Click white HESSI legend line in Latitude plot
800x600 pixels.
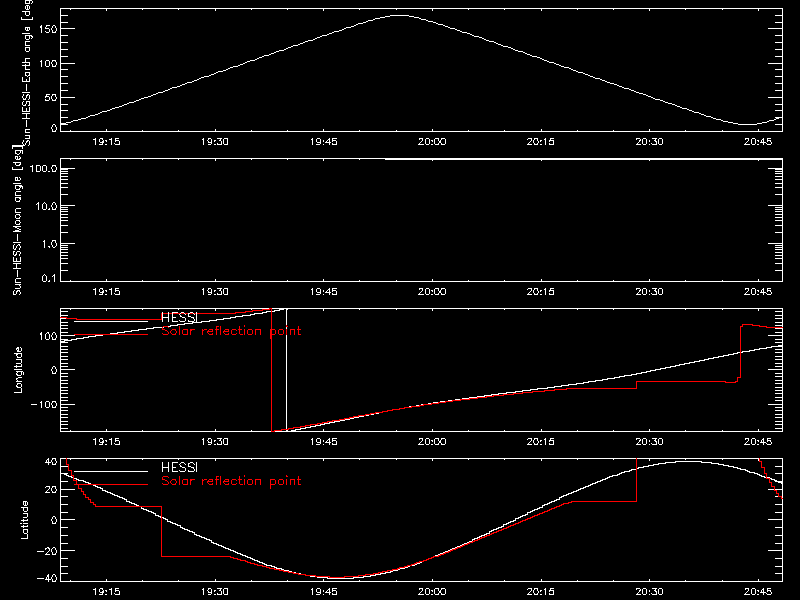tap(111, 471)
